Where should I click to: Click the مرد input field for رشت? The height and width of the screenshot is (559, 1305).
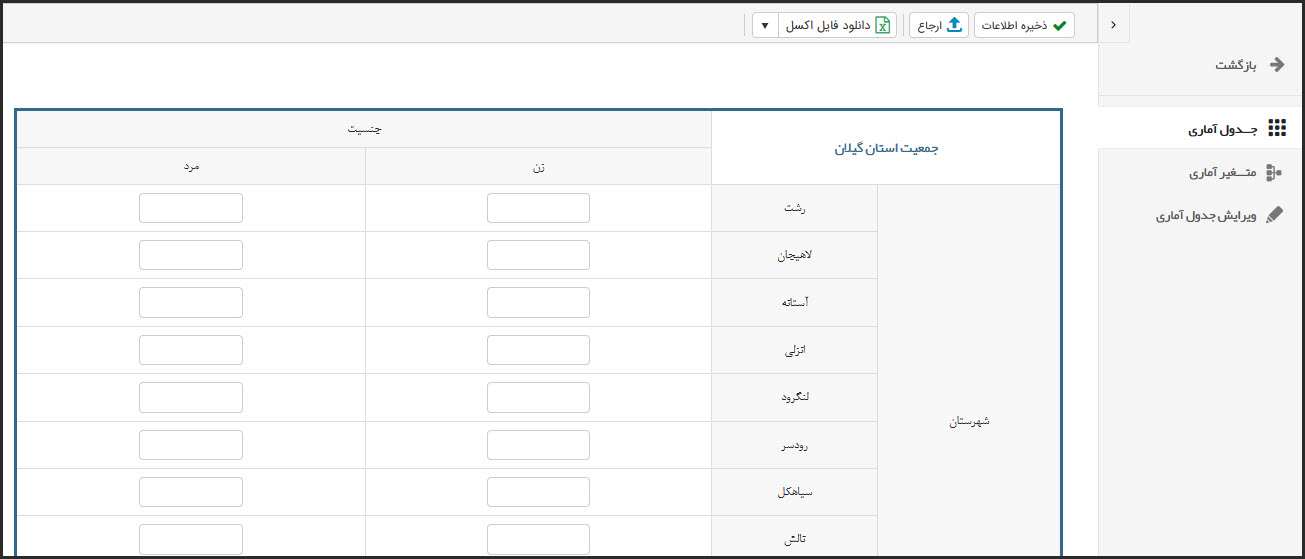point(191,208)
